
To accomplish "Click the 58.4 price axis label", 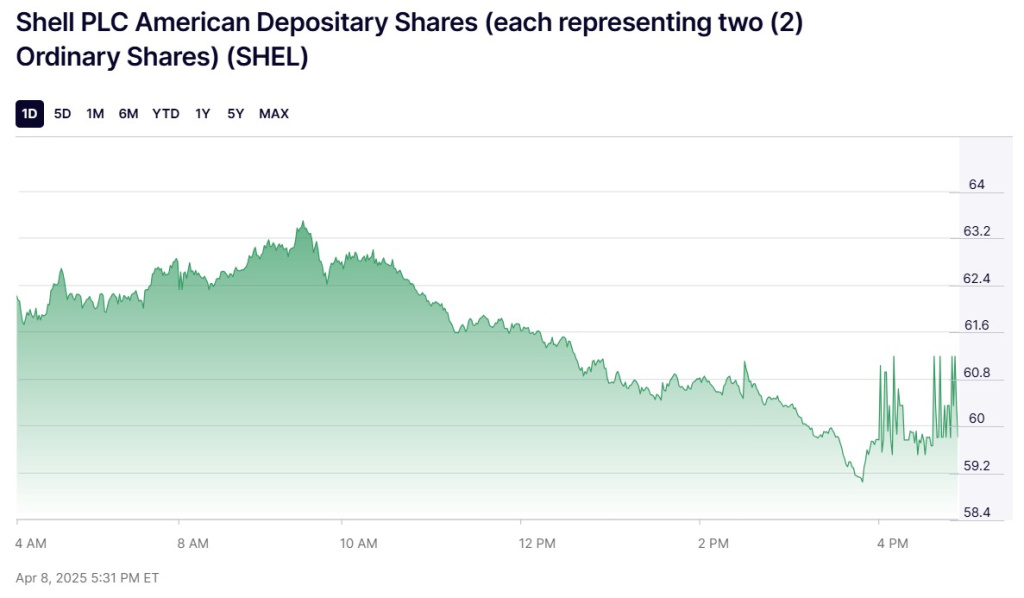I will [x=976, y=512].
